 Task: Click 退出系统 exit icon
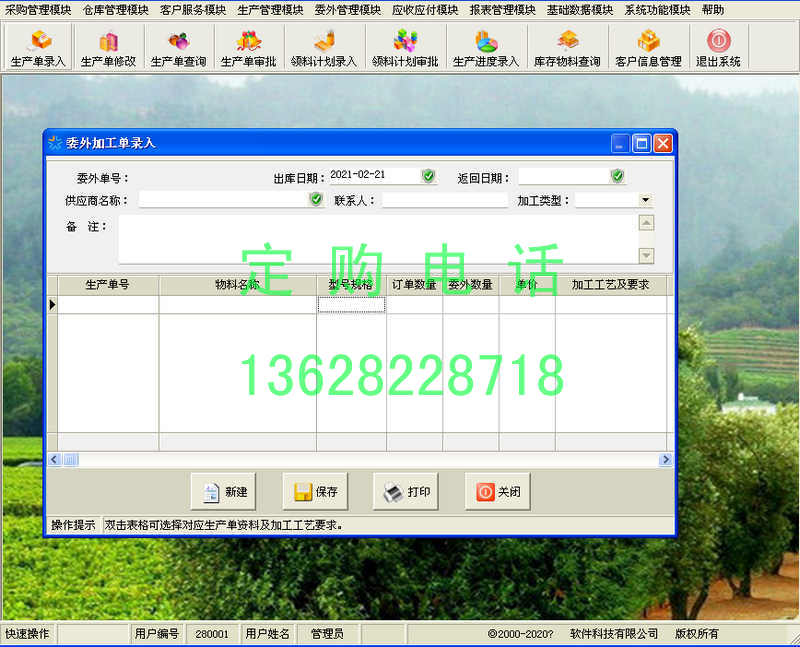[718, 48]
